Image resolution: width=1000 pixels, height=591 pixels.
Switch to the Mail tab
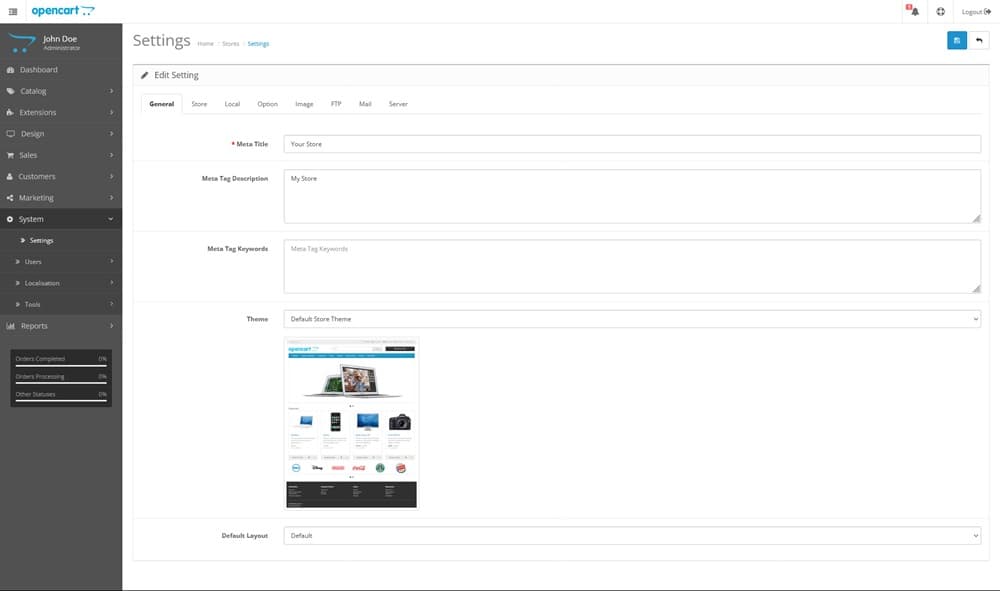tap(365, 104)
